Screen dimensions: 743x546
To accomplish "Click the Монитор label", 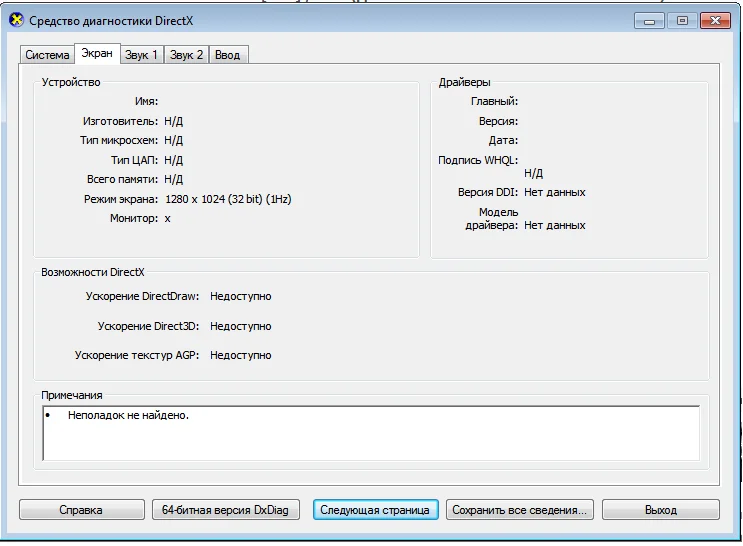I will 134,218.
